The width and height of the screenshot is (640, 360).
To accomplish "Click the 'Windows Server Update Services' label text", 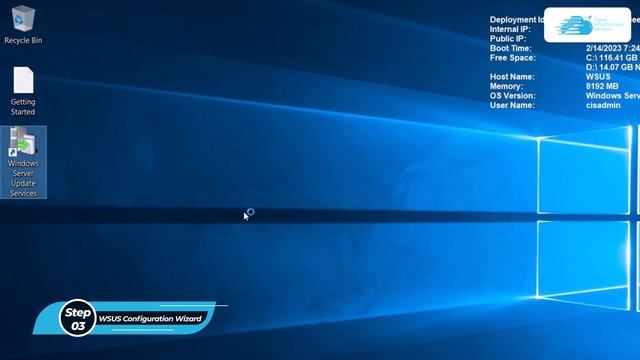I will click(x=23, y=178).
